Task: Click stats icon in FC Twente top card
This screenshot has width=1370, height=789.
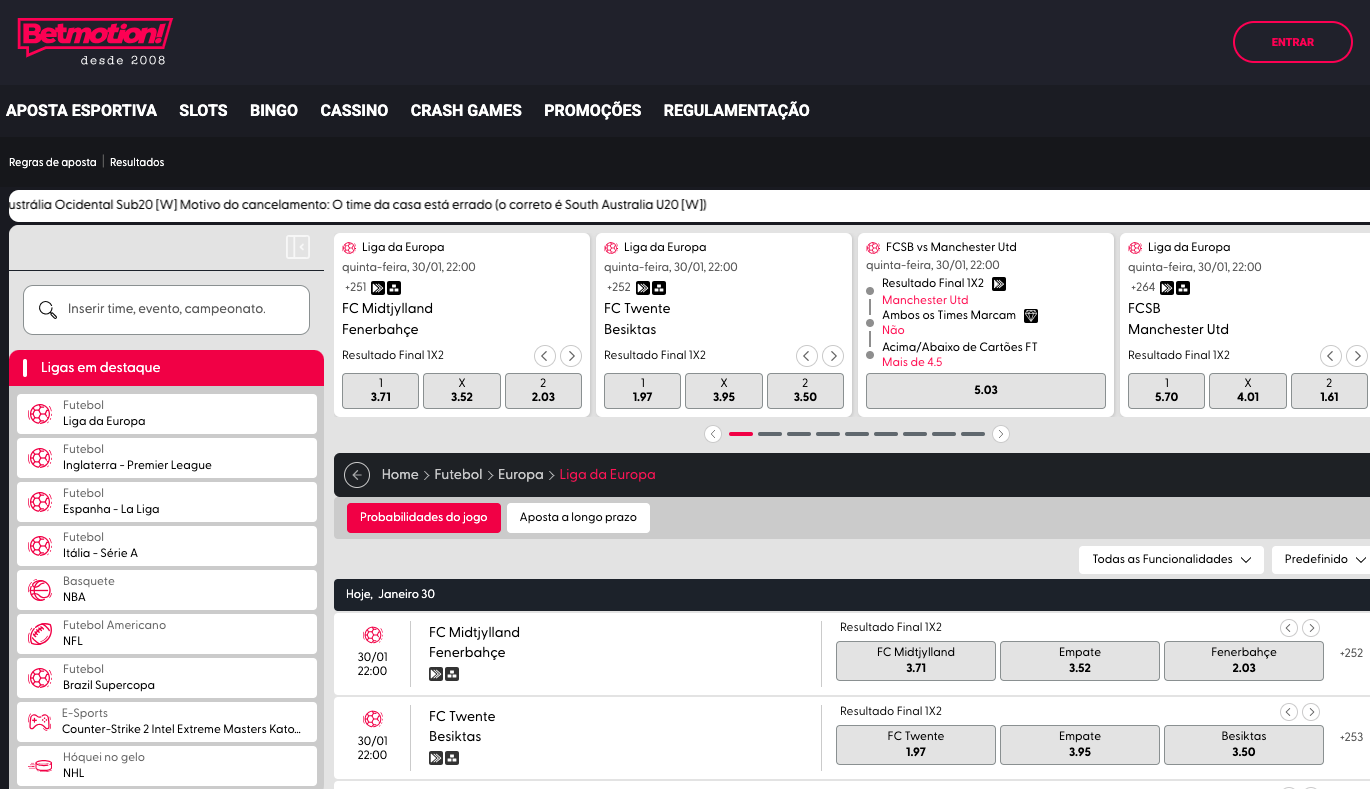Action: [659, 288]
